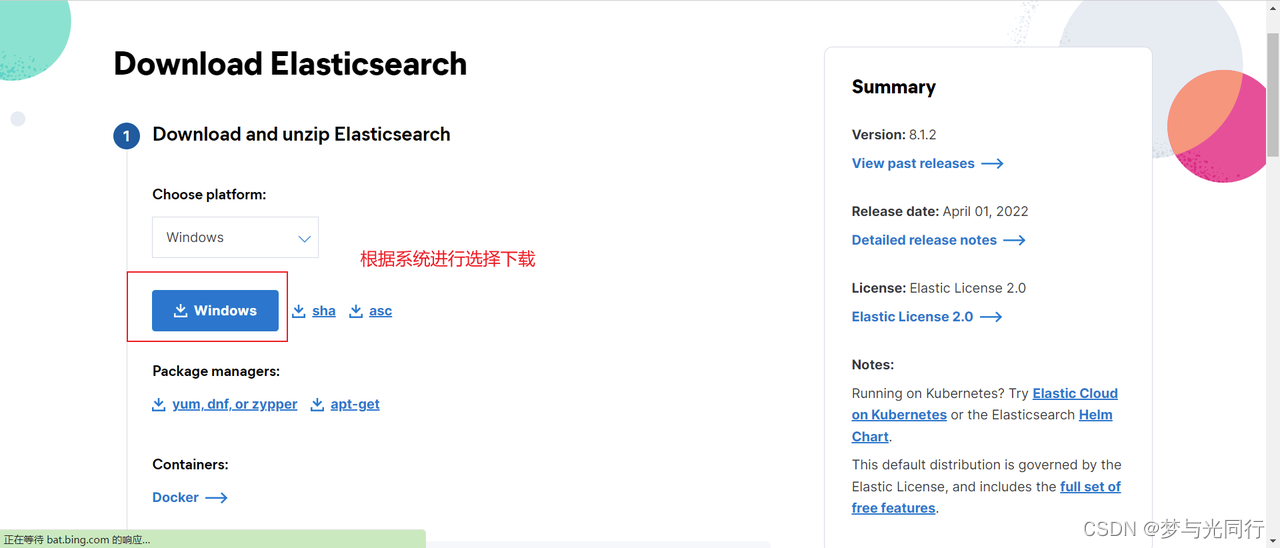This screenshot has height=548, width=1280.
Task: Click the arrow icon next to Docker
Action: click(x=216, y=497)
